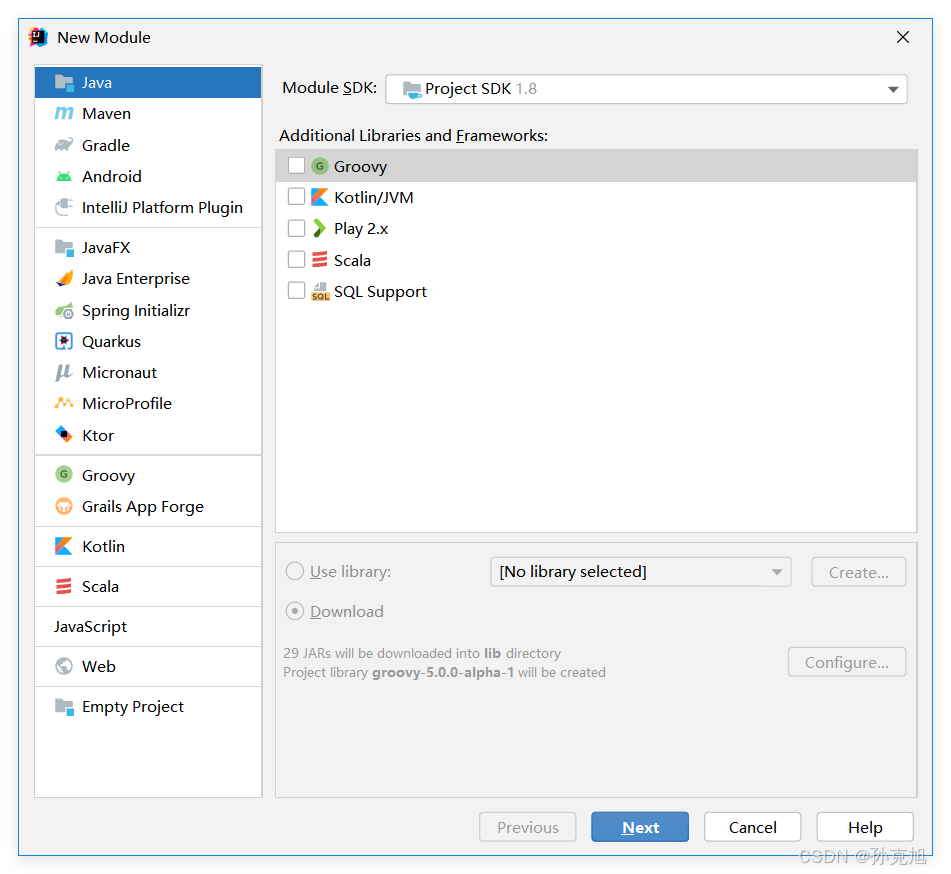The height and width of the screenshot is (874, 951).
Task: Click the Groovy icon in frameworks list
Action: coord(320,166)
